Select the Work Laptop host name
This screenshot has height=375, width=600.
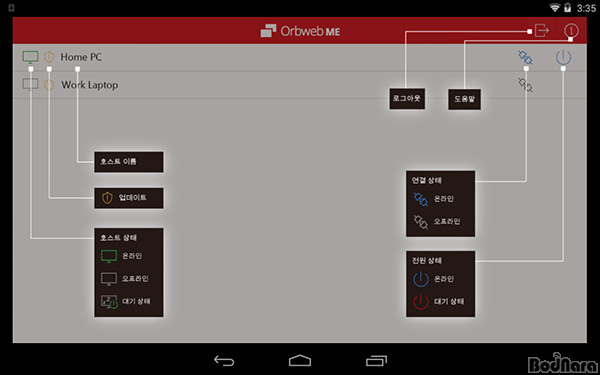(x=90, y=85)
